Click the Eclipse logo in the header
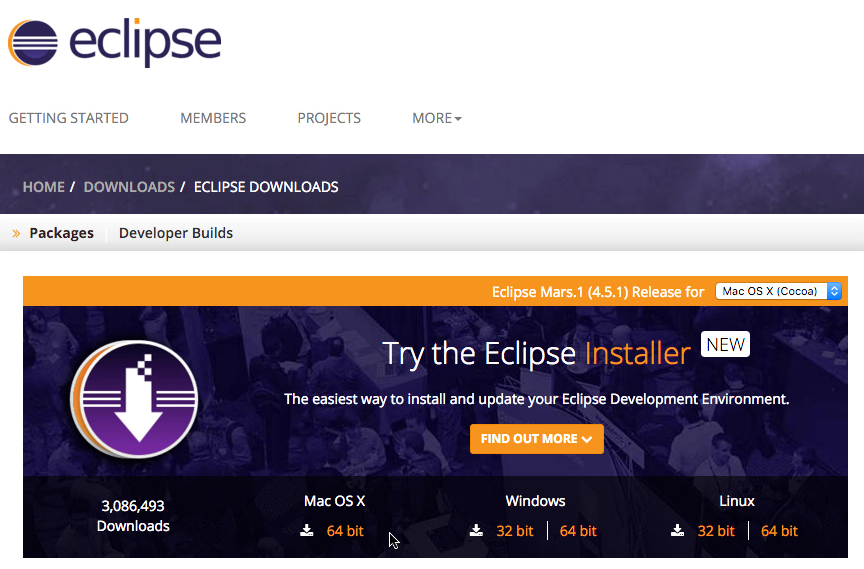Image resolution: width=864 pixels, height=569 pixels. (x=115, y=42)
